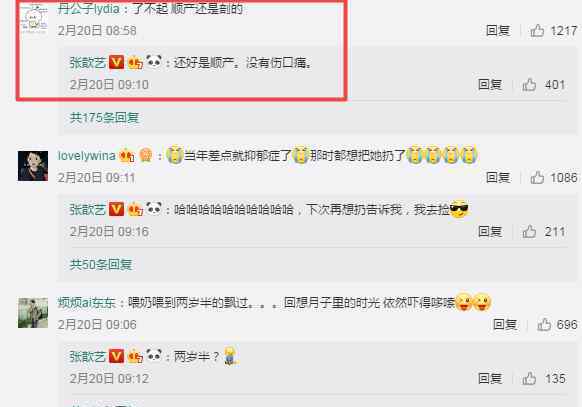Reply to 月公子lydia's comment via 回复
The width and height of the screenshot is (582, 407).
(x=498, y=30)
